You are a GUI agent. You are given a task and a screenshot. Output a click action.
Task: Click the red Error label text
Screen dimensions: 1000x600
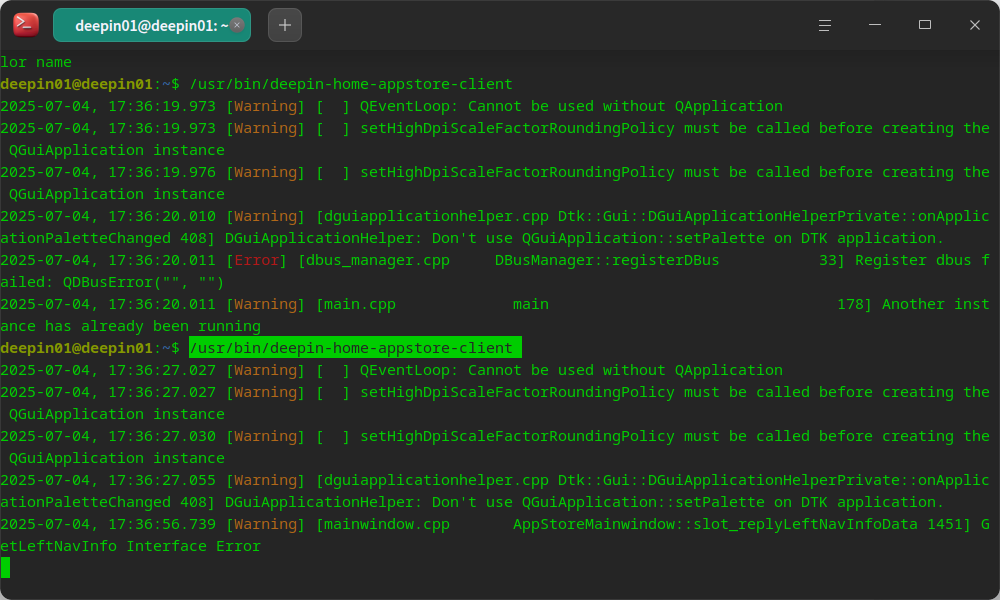click(256, 260)
